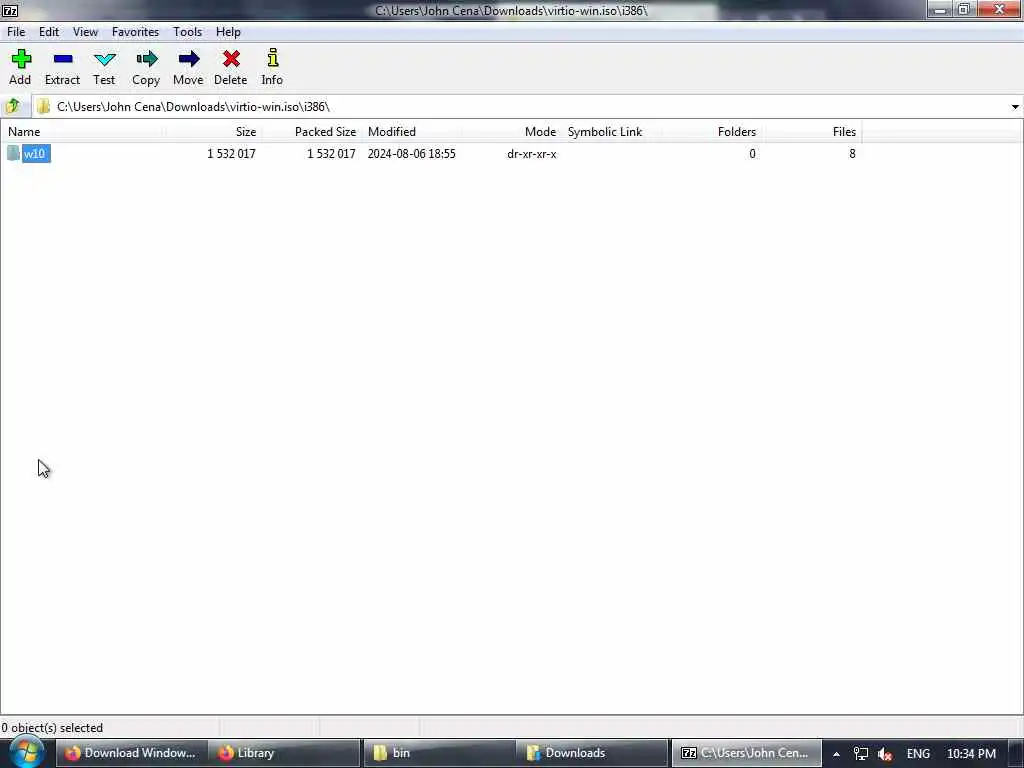This screenshot has height=768, width=1024.
Task: Click the ENG language indicator
Action: (x=918, y=754)
